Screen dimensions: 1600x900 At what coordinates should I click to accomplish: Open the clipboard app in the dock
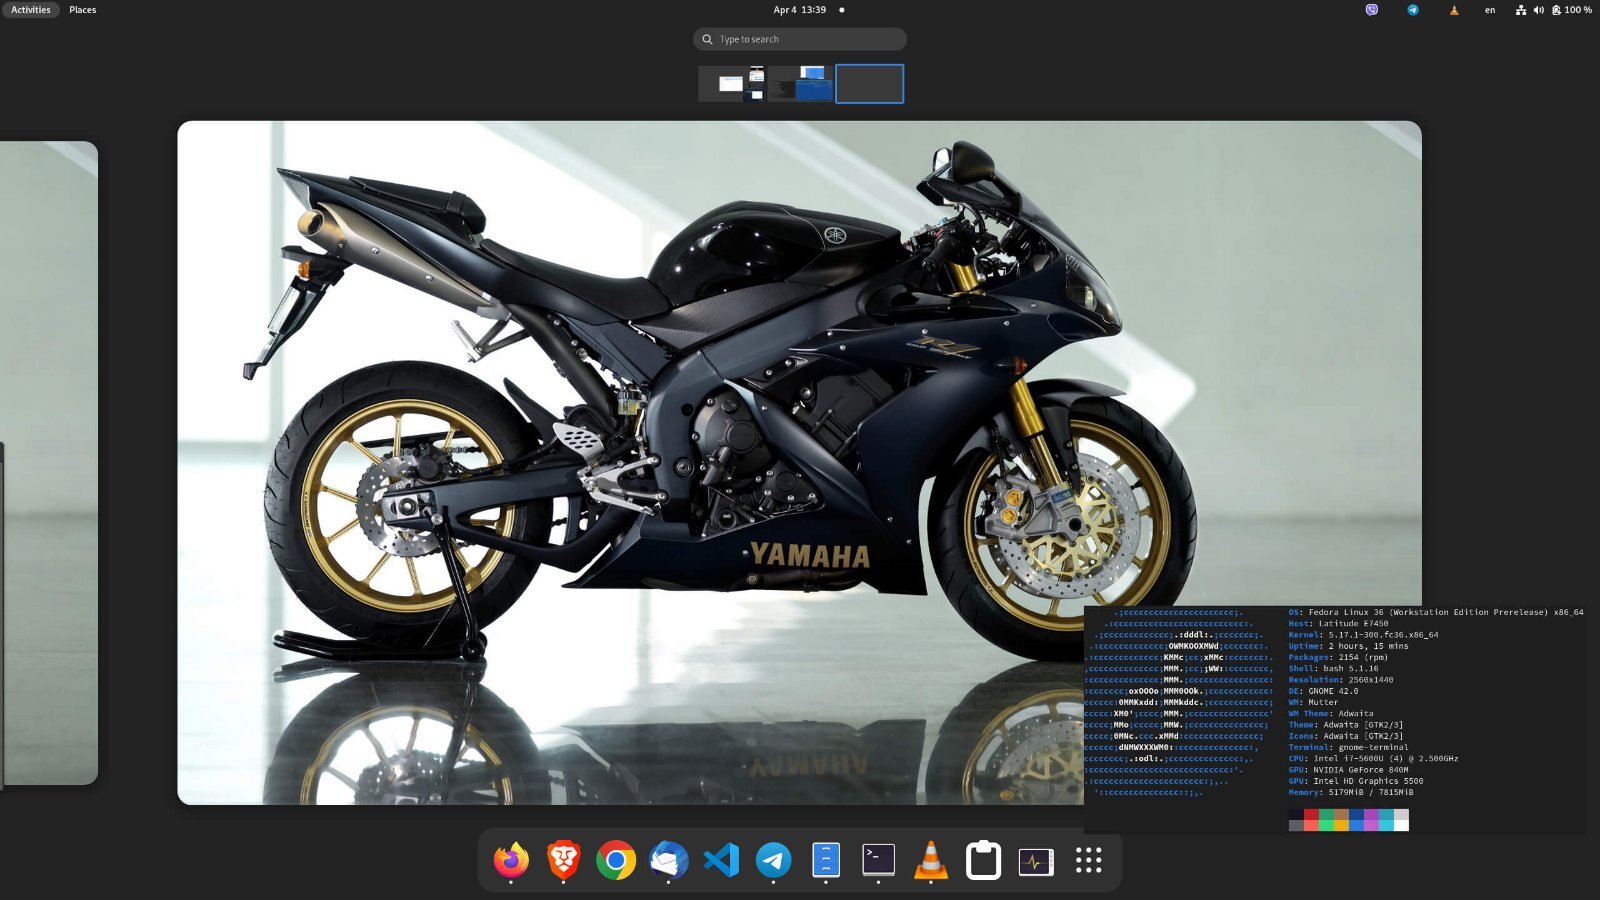tap(983, 860)
